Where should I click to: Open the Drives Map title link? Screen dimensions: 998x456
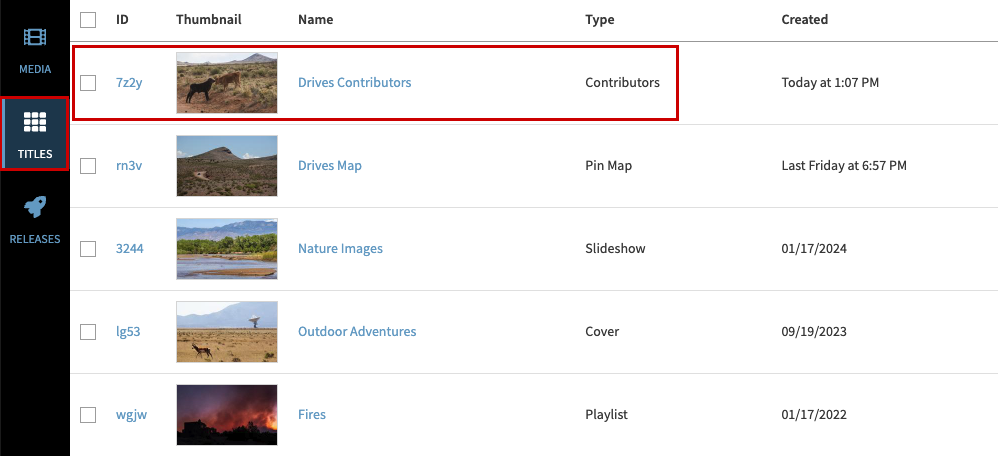point(330,166)
